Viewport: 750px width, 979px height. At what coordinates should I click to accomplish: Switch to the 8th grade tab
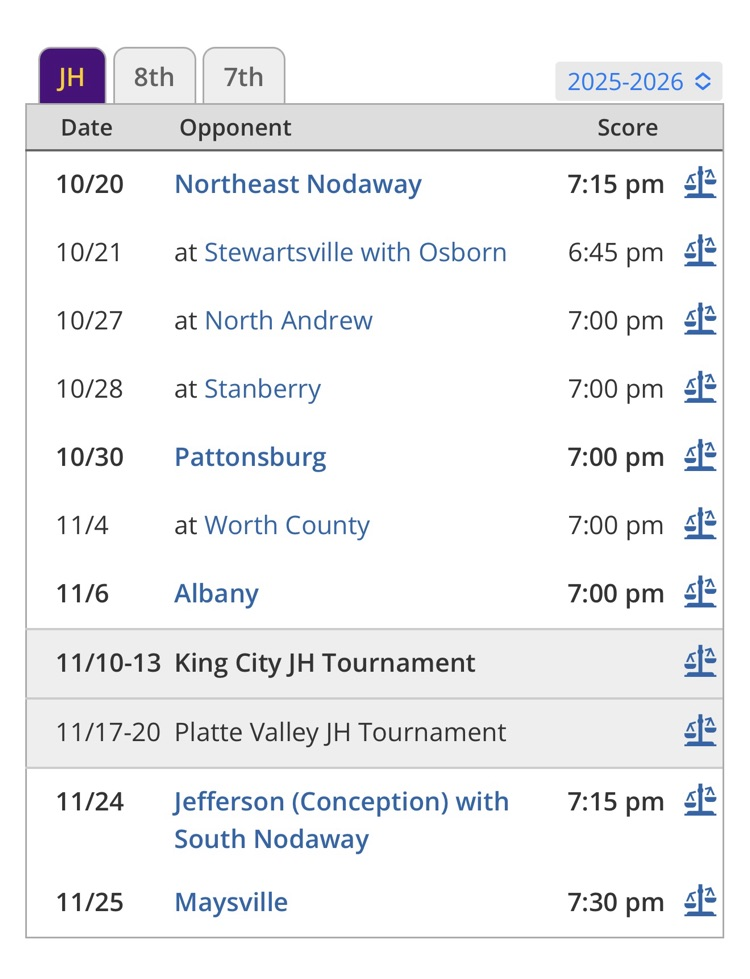click(154, 77)
